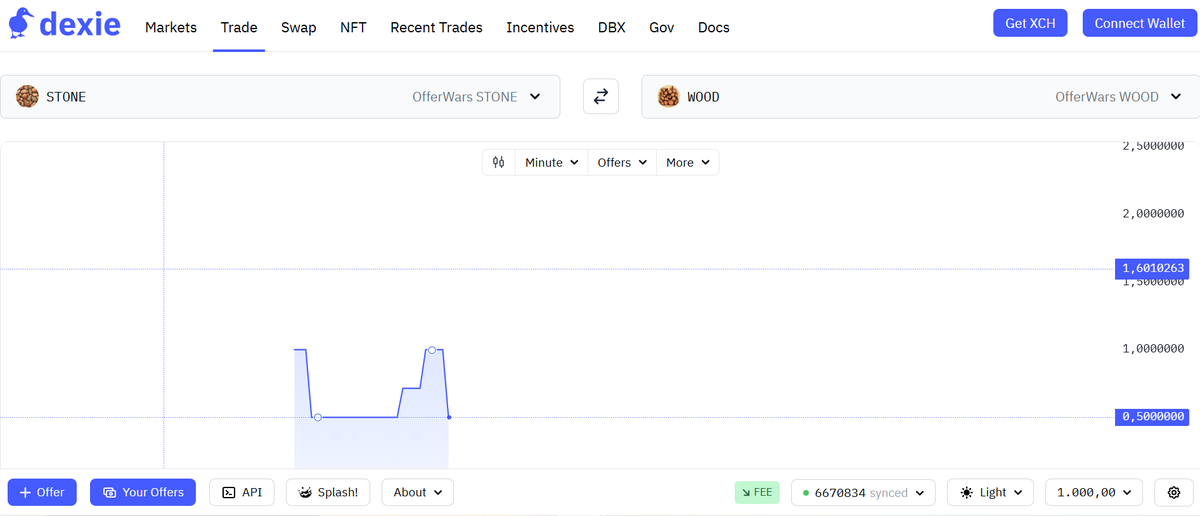Open the Gov page
Image resolution: width=1200 pixels, height=516 pixels.
(661, 27)
